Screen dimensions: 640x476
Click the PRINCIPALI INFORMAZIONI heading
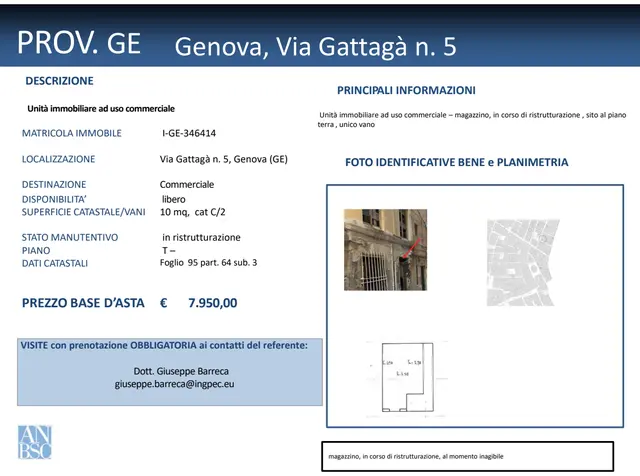tap(406, 90)
